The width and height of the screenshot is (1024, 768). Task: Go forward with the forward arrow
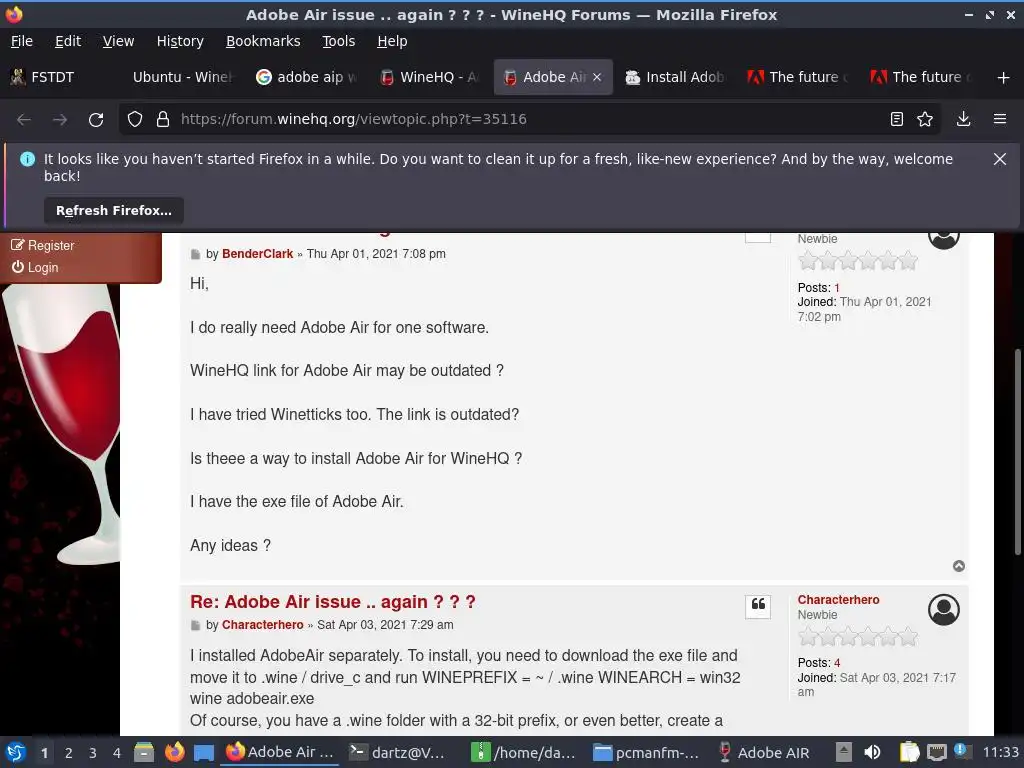tap(59, 119)
